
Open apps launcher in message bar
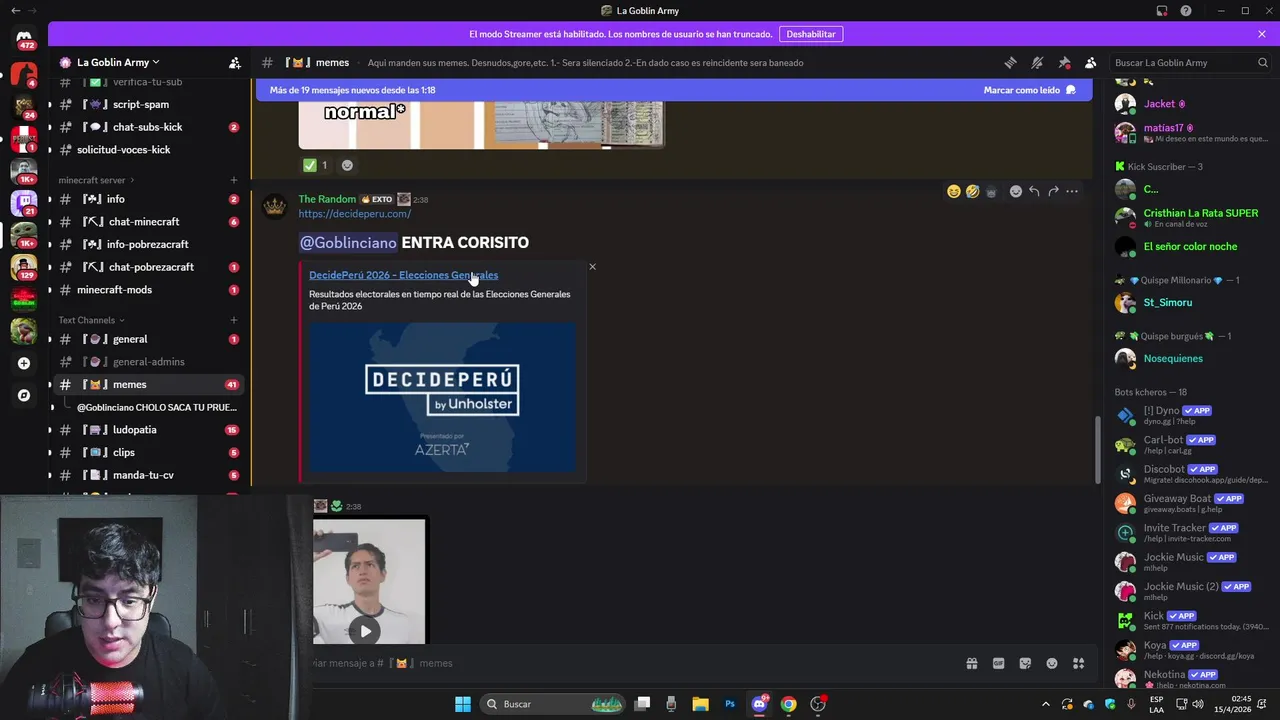1078,663
